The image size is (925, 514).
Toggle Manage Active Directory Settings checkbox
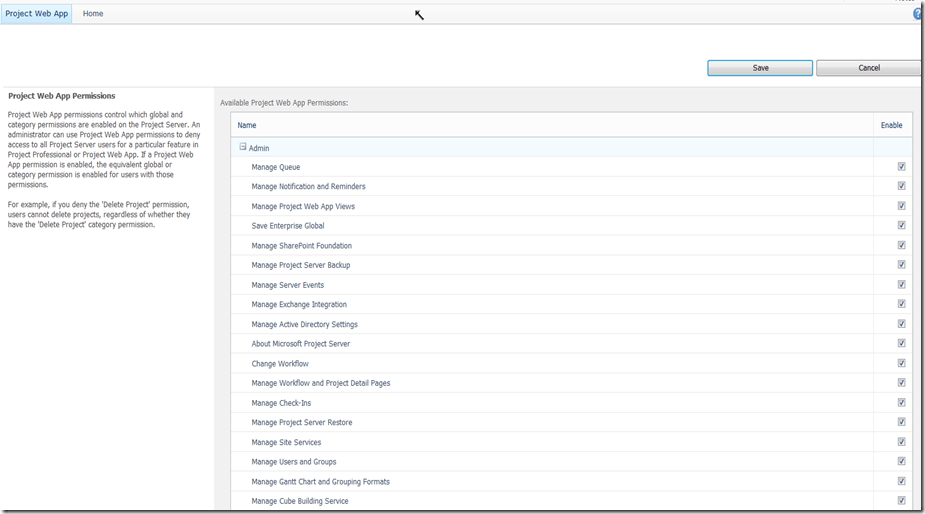(x=901, y=324)
